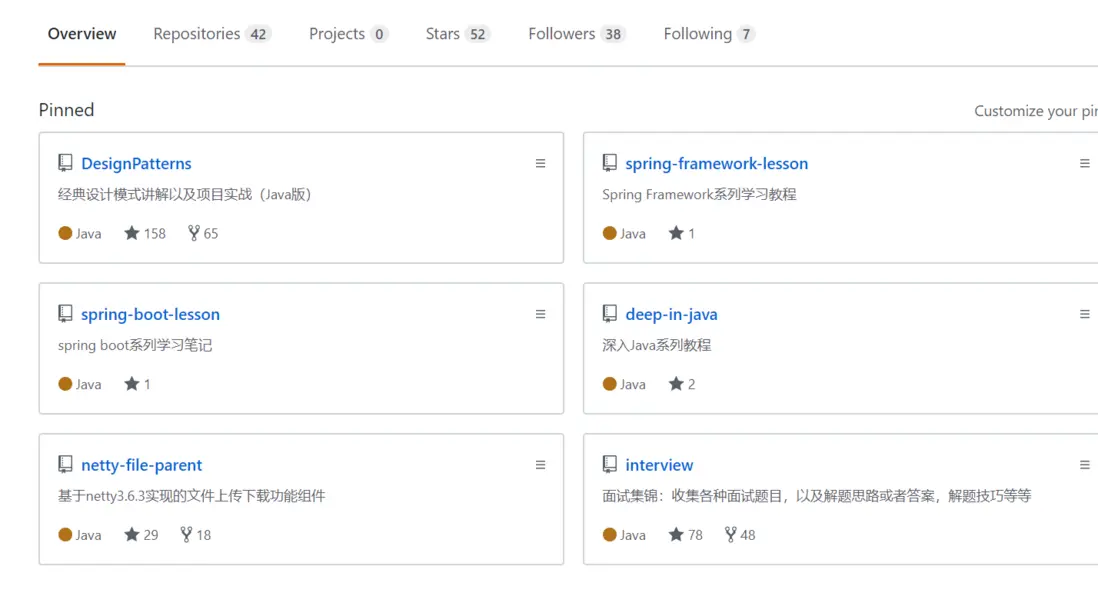Screen dimensions: 1098x593
Task: Click the Java label on netty-file-parent card
Action: coord(88,535)
